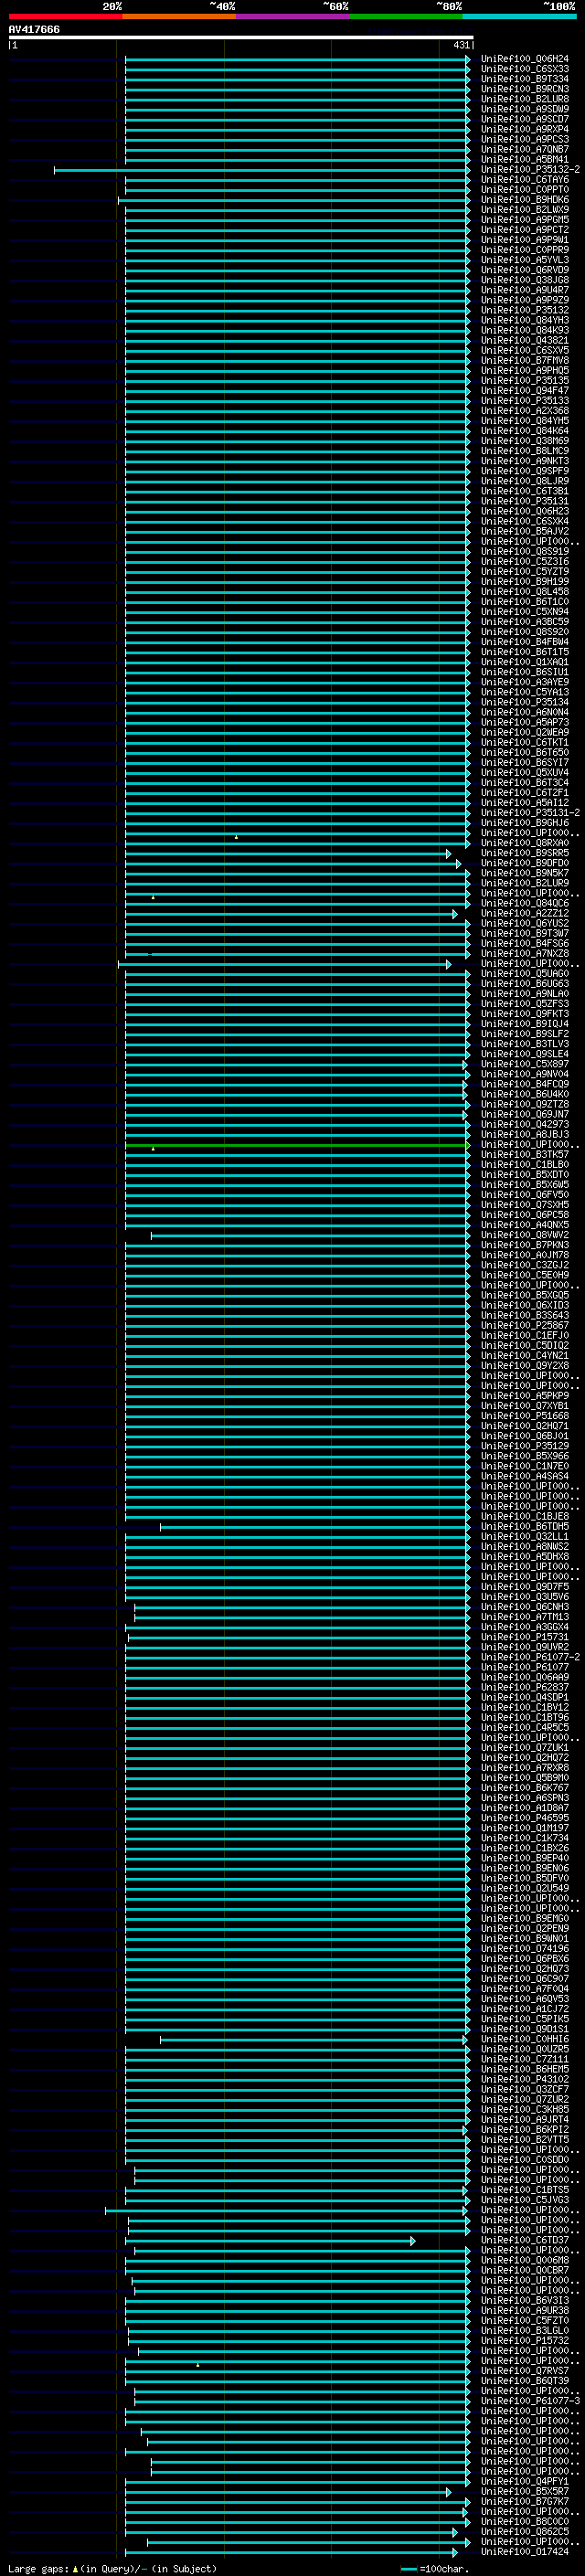Click the green ~80% identity color segment
The image size is (585, 2576).
coord(406,16)
